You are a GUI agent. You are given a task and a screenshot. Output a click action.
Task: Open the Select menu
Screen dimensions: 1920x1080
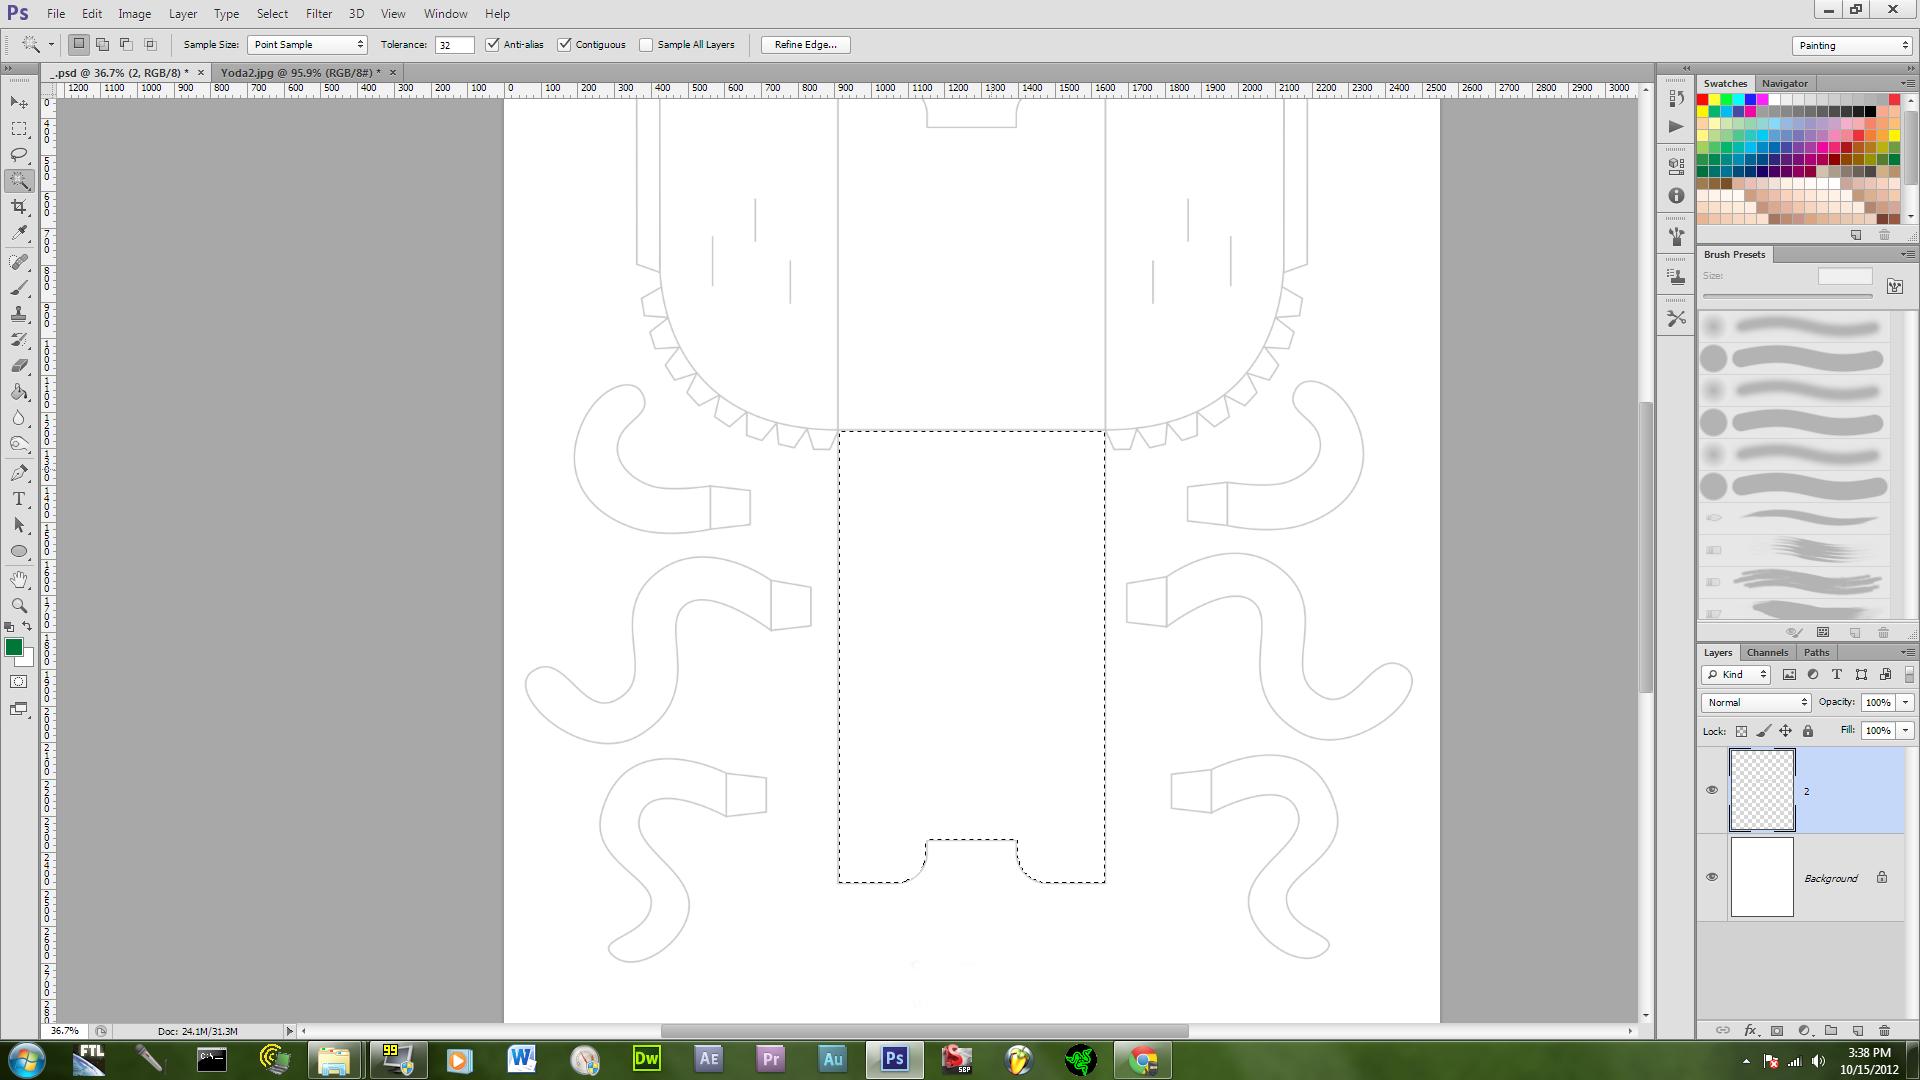coord(272,14)
